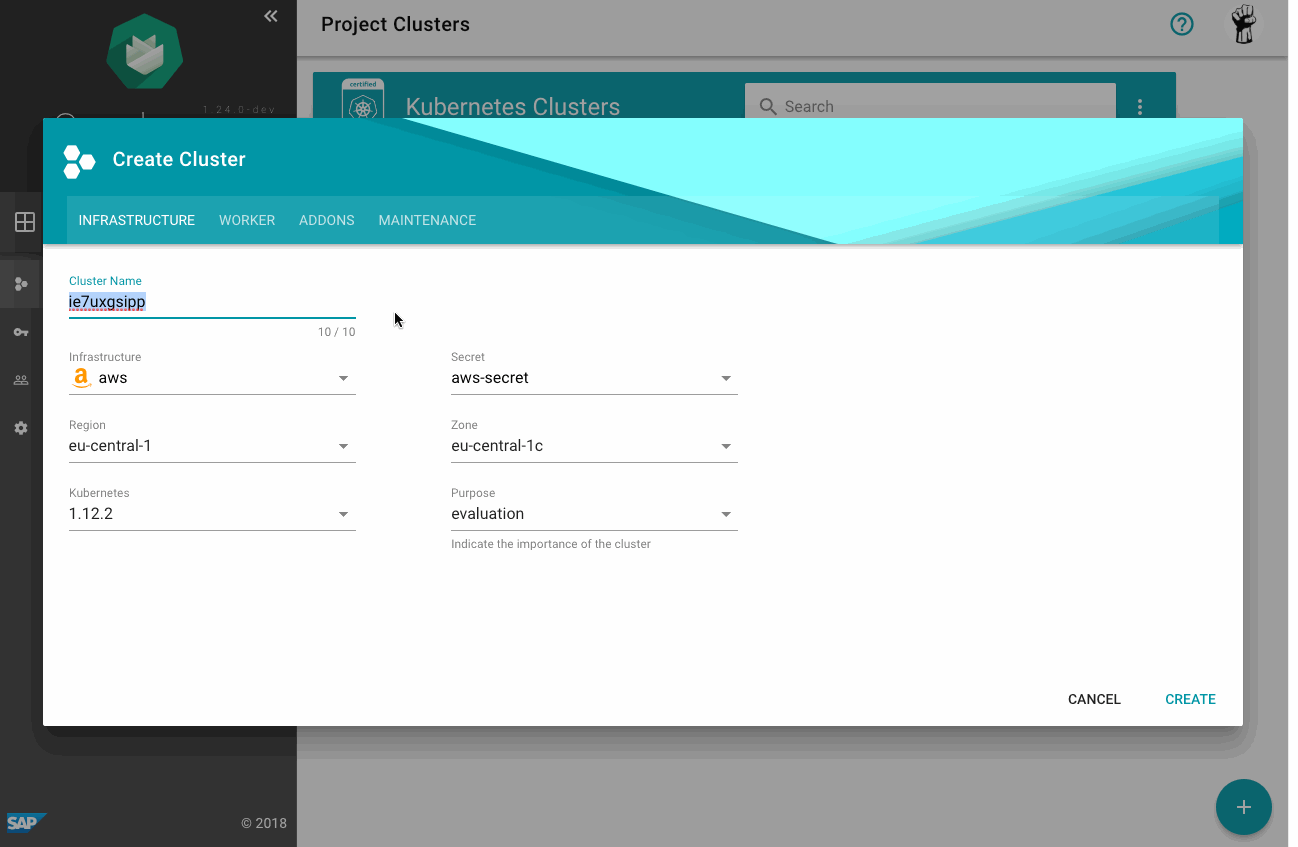Click the SAP logo at bottom left
1298x847 pixels.
point(25,822)
